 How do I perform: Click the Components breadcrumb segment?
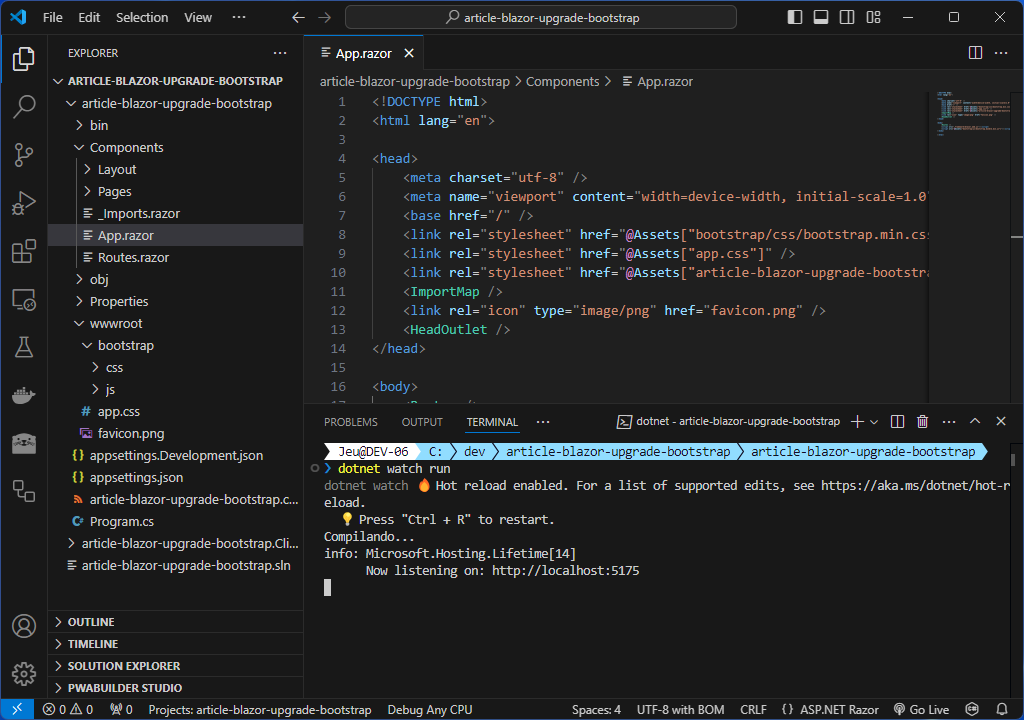pyautogui.click(x=562, y=82)
